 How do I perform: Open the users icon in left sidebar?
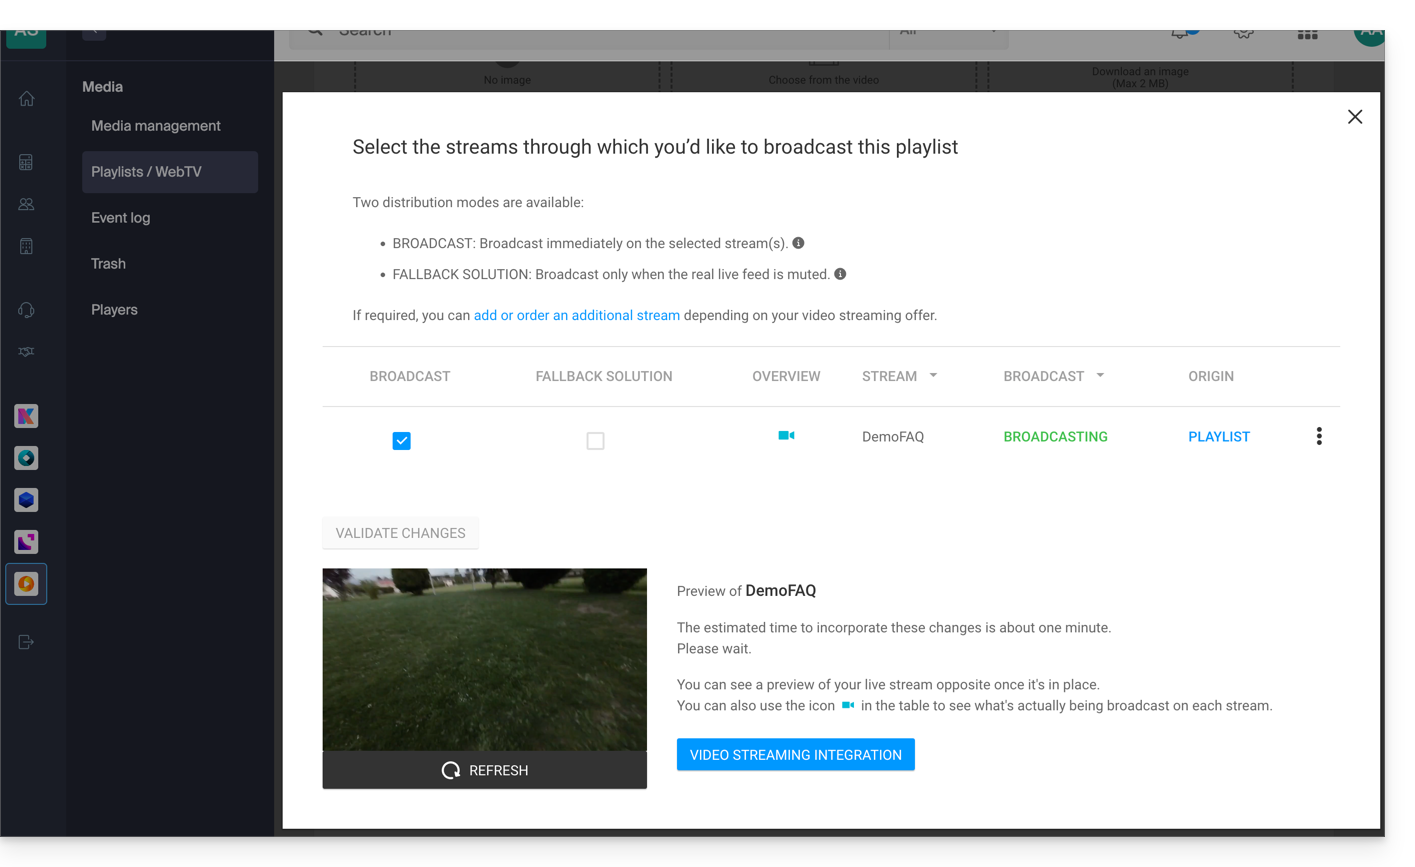(27, 204)
